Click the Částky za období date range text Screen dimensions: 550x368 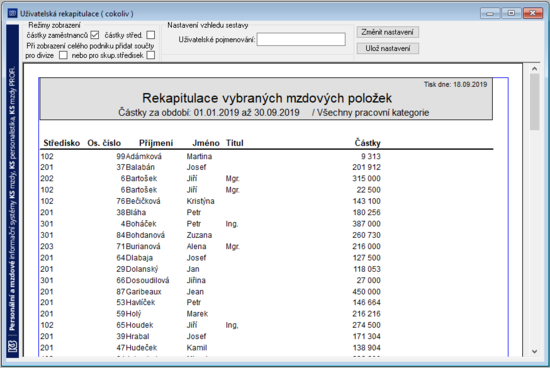coord(209,113)
